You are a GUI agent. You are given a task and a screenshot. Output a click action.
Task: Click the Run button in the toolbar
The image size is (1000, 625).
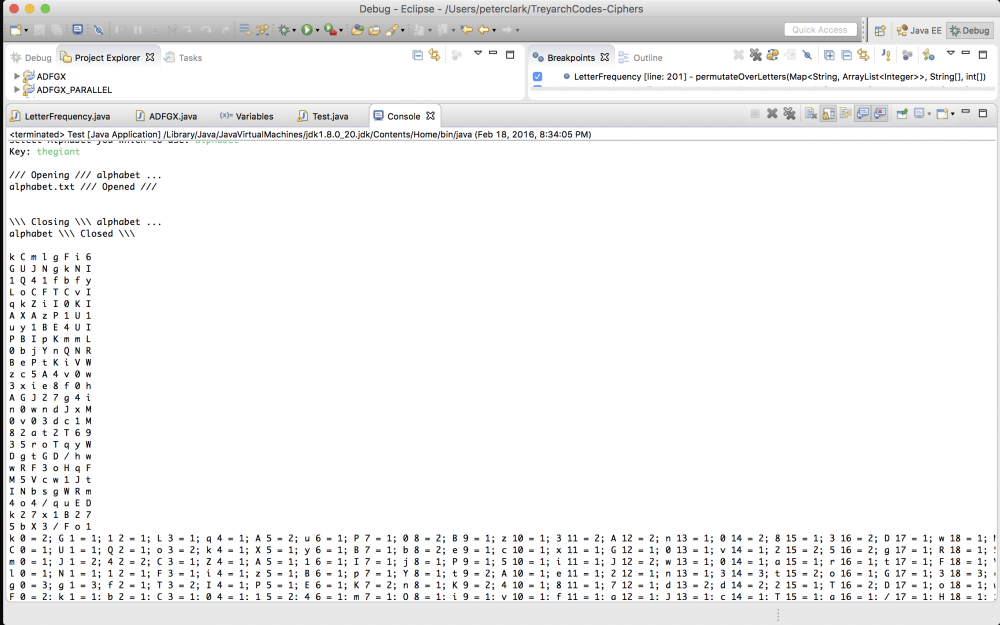(307, 30)
